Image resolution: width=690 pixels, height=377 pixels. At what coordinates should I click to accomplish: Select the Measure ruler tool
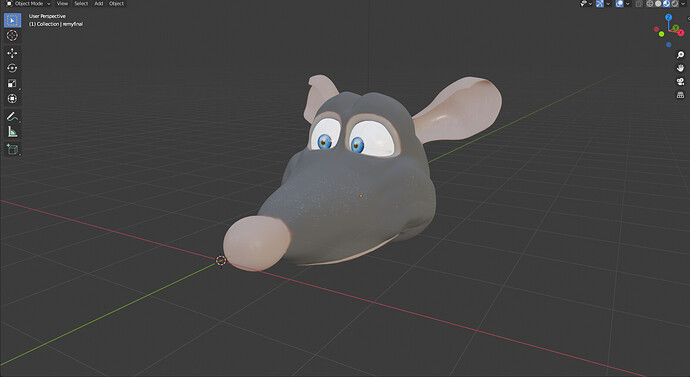(12, 132)
